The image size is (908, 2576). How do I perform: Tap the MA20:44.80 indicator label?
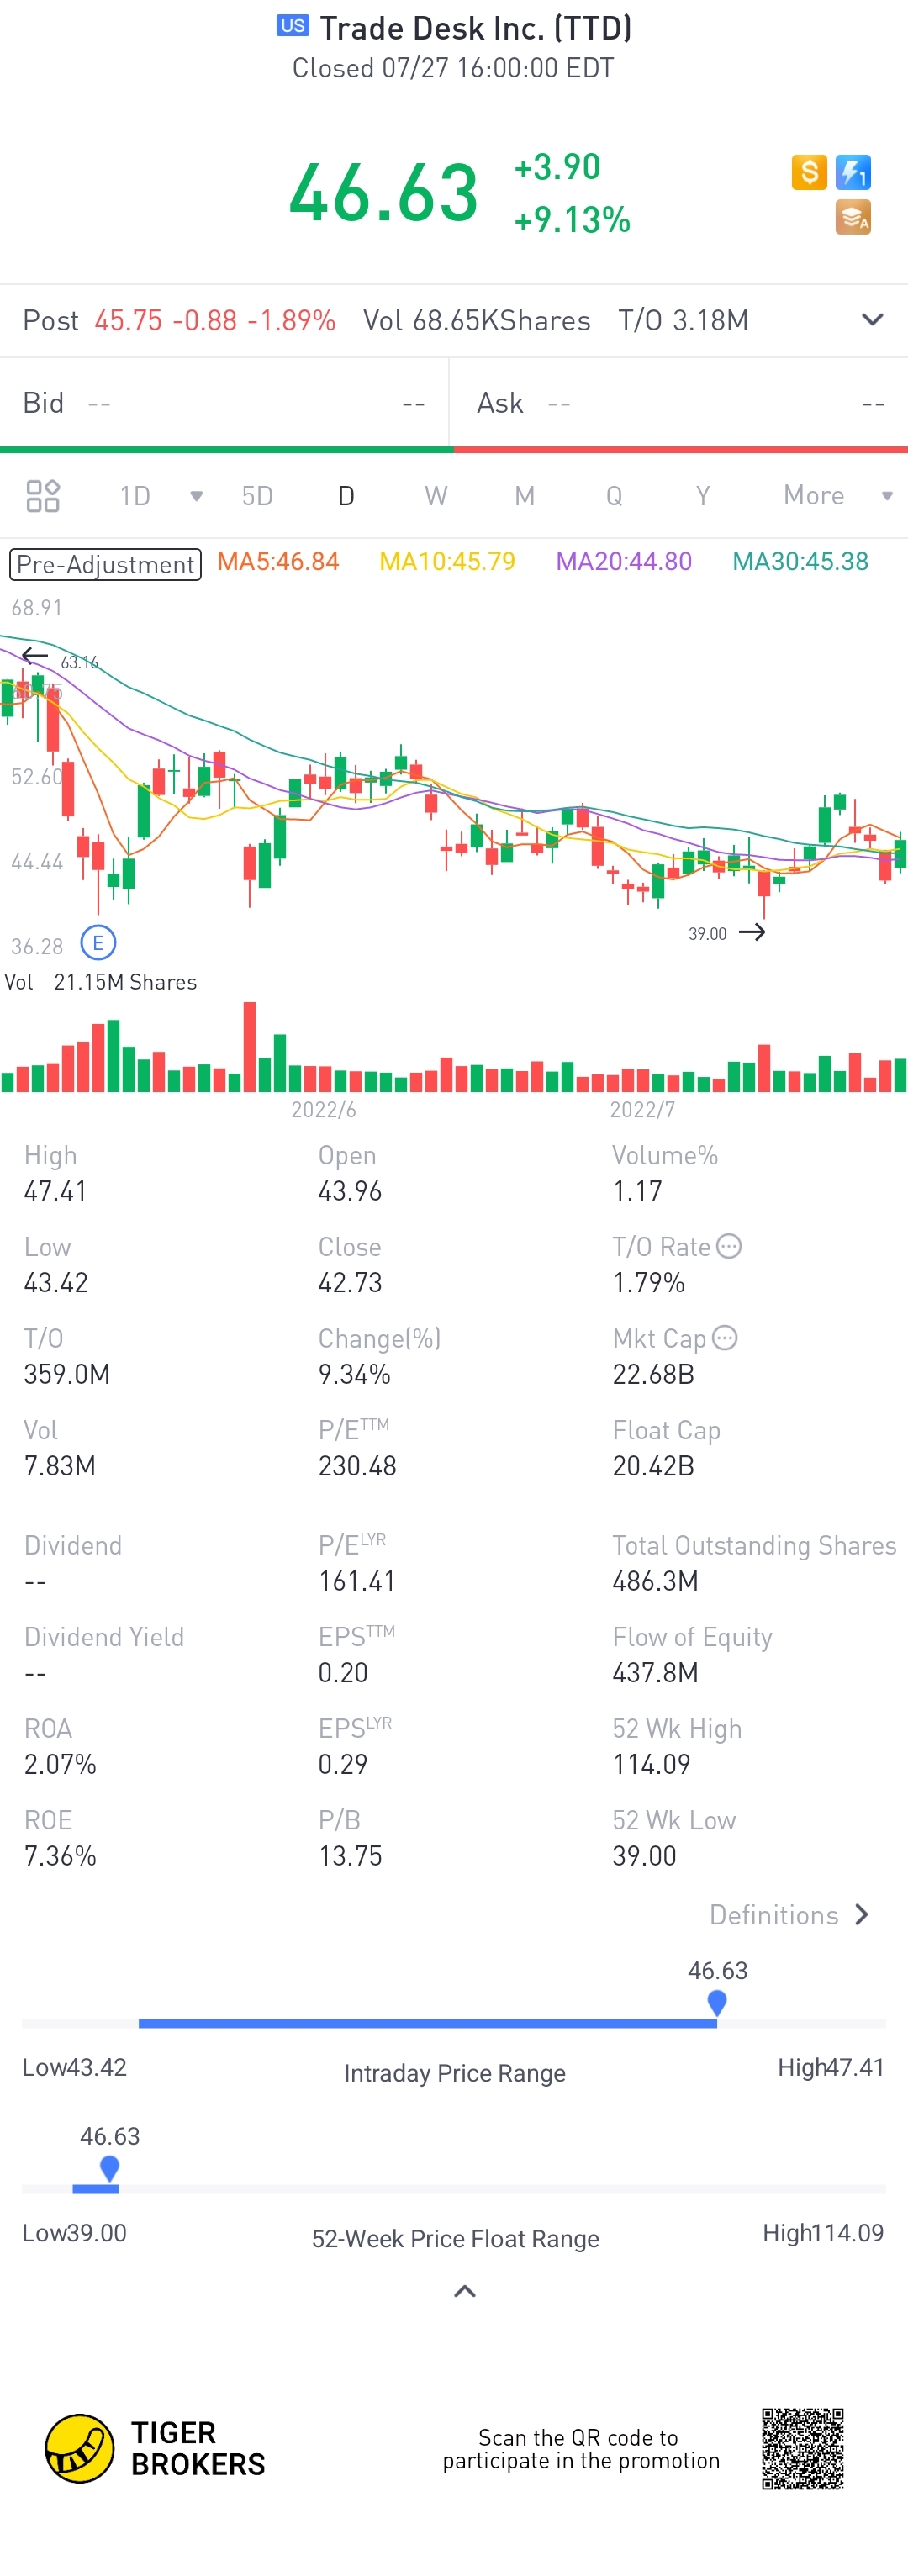[x=624, y=562]
